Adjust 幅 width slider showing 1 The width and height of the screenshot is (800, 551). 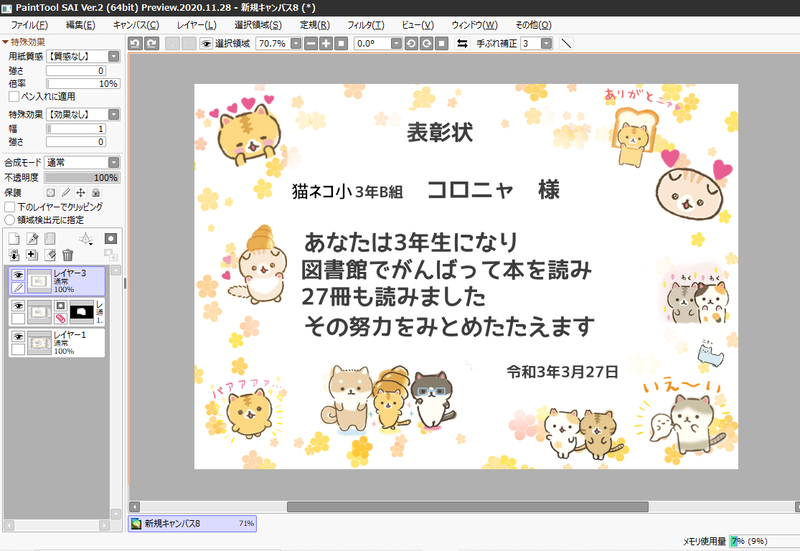(76, 129)
